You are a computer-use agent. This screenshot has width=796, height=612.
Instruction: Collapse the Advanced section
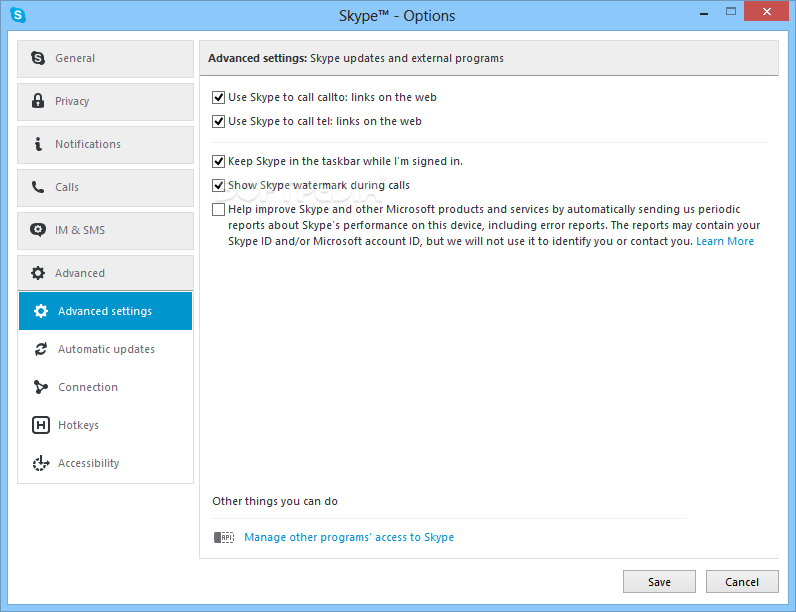click(106, 273)
